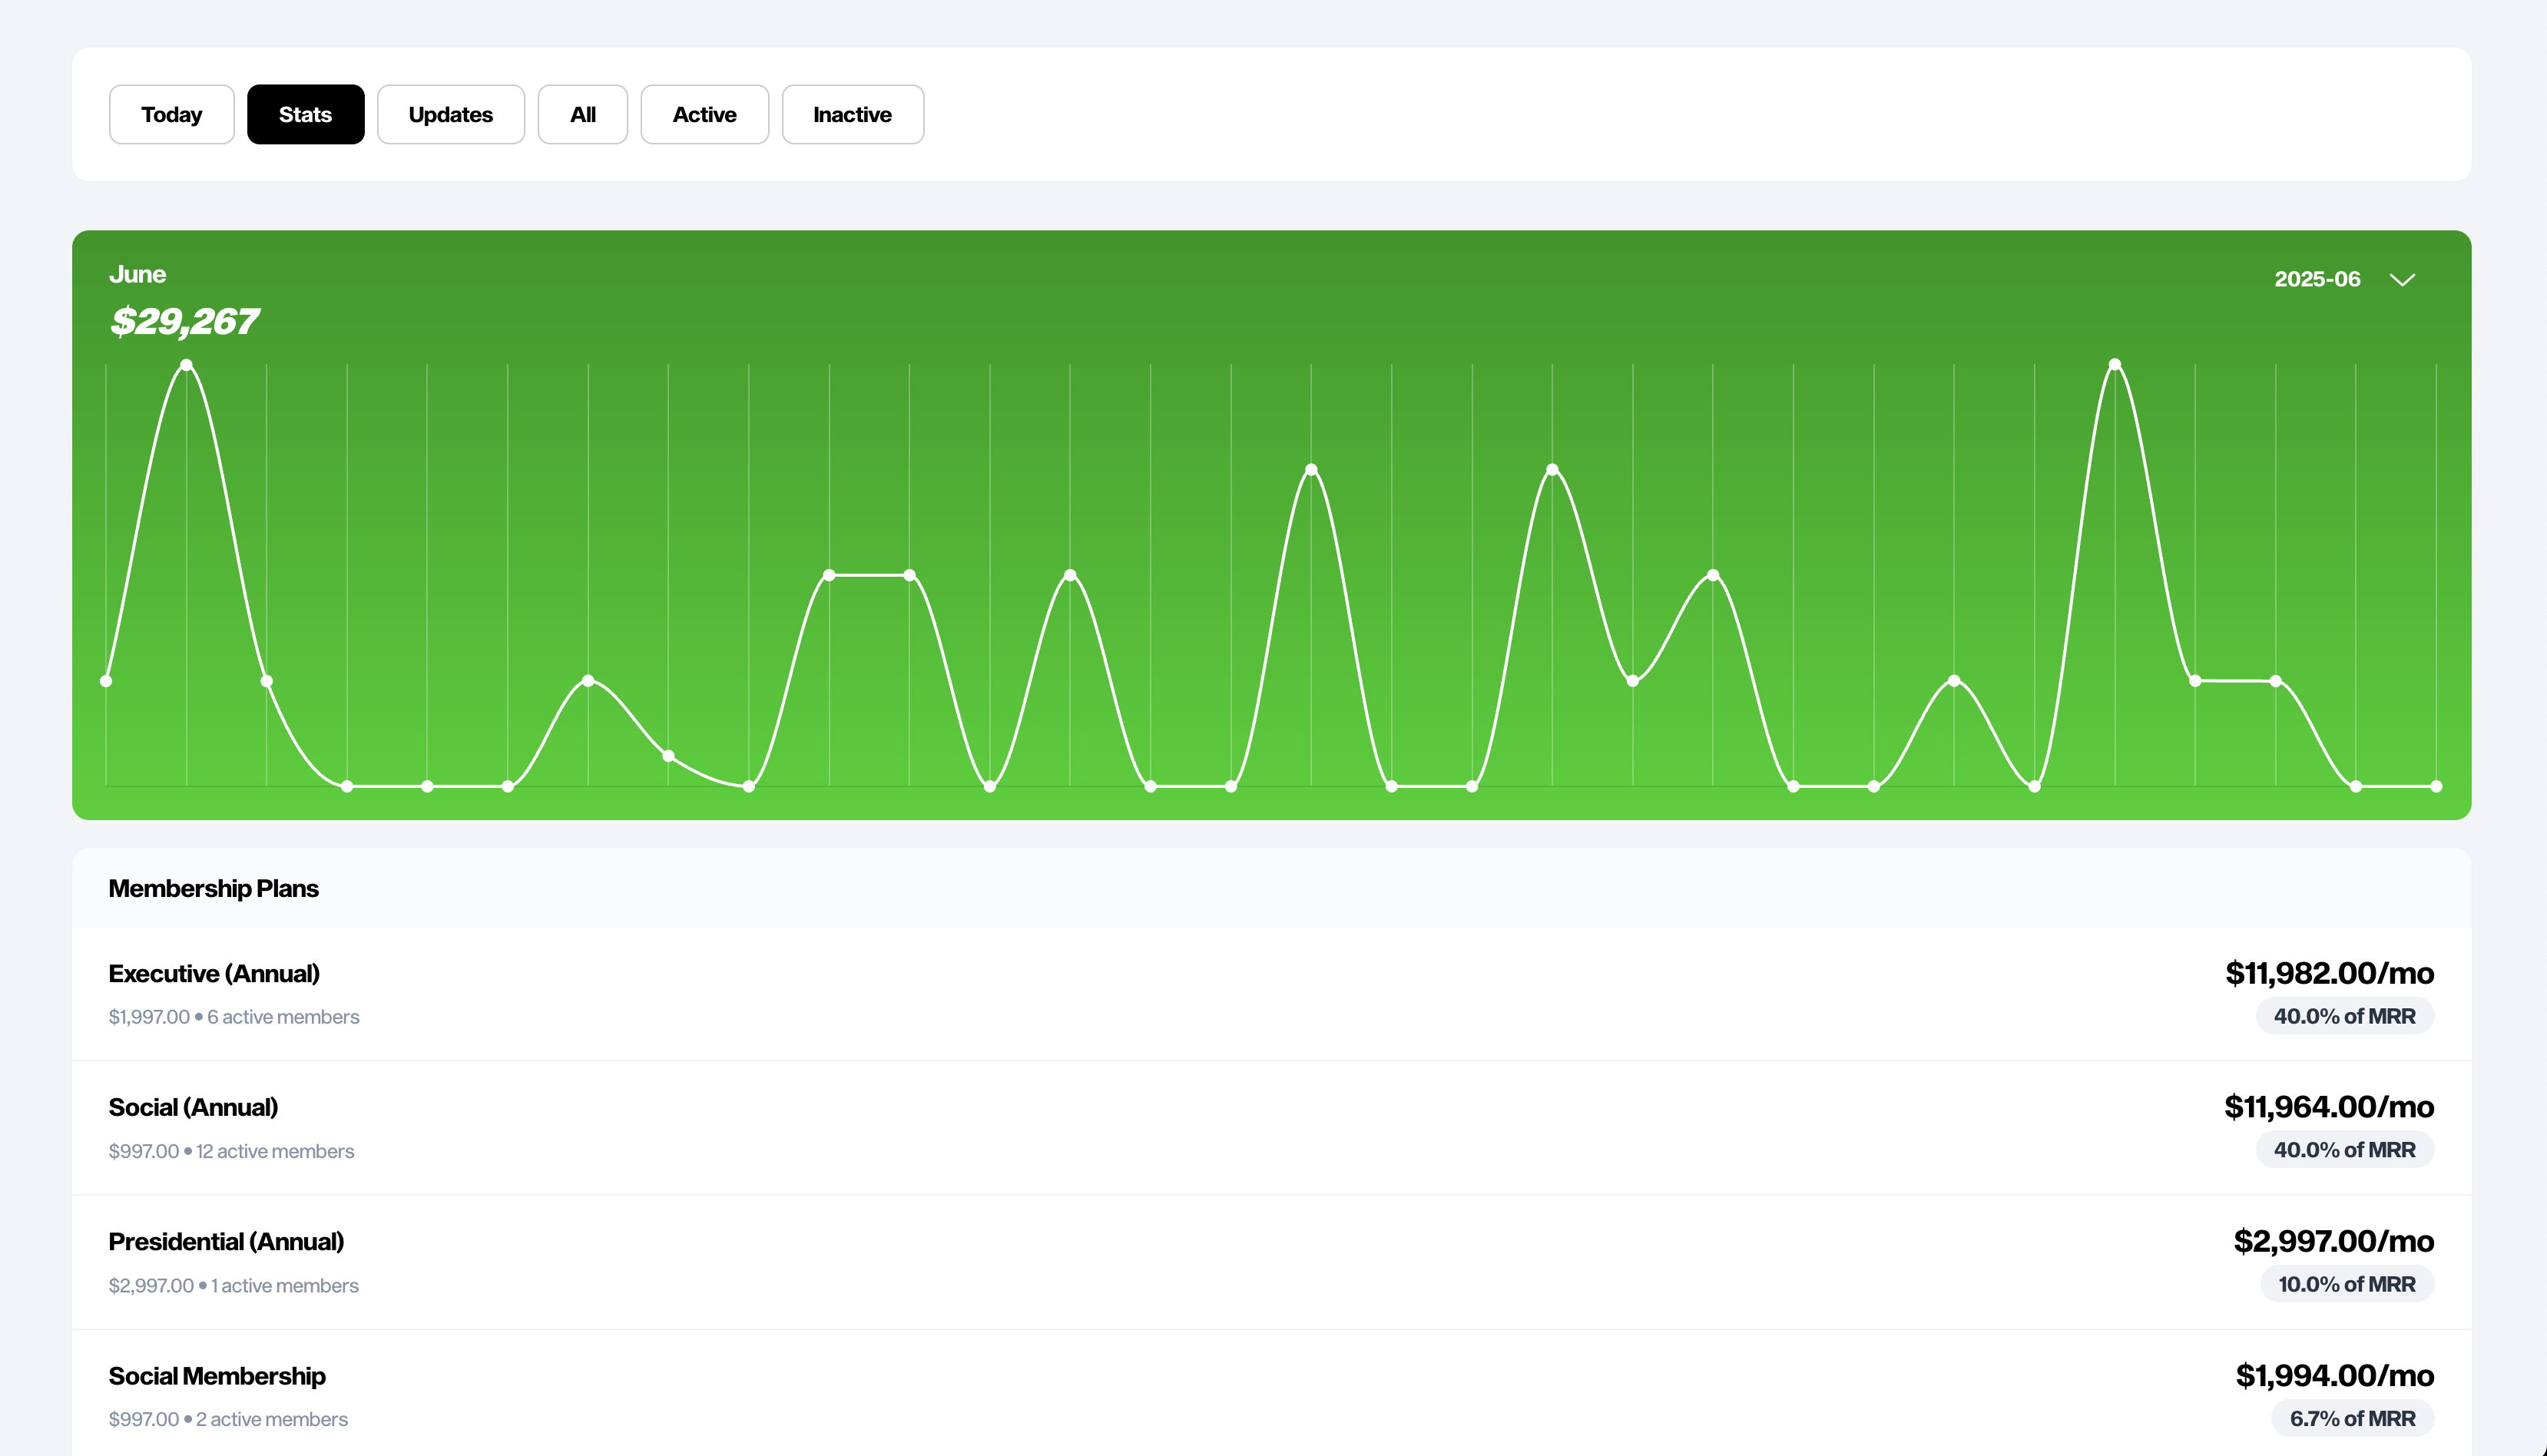Click the Membership Plans header

coord(213,888)
